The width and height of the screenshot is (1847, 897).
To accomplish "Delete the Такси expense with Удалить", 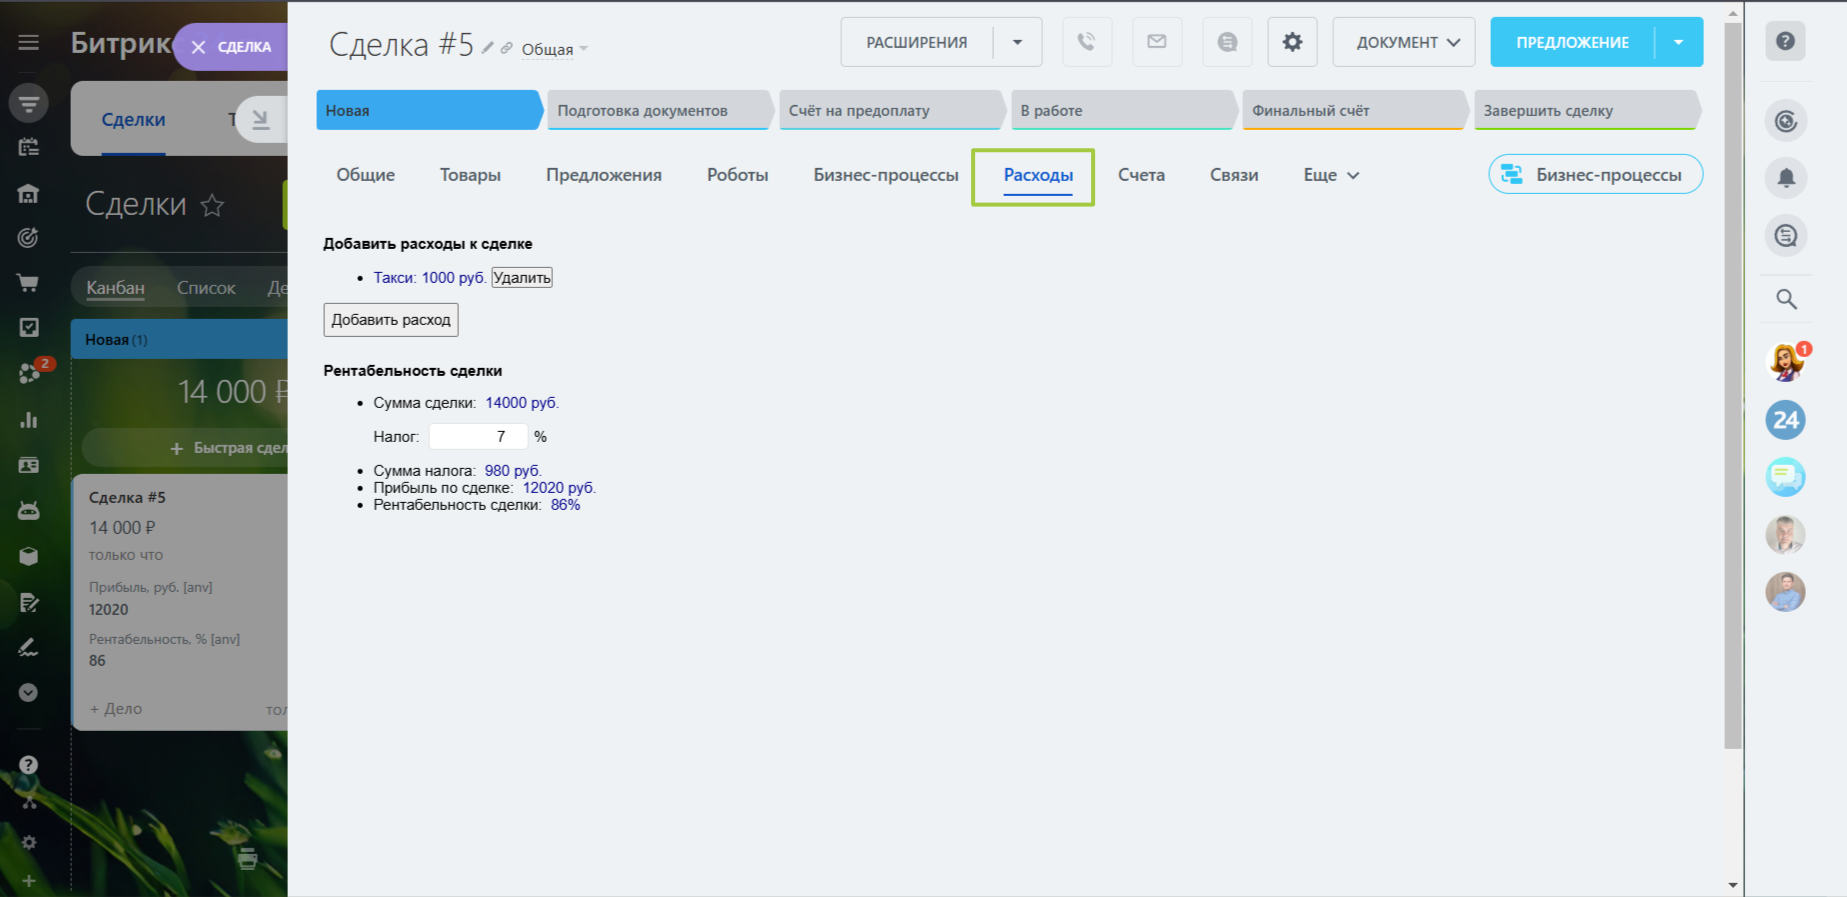I will pyautogui.click(x=521, y=278).
